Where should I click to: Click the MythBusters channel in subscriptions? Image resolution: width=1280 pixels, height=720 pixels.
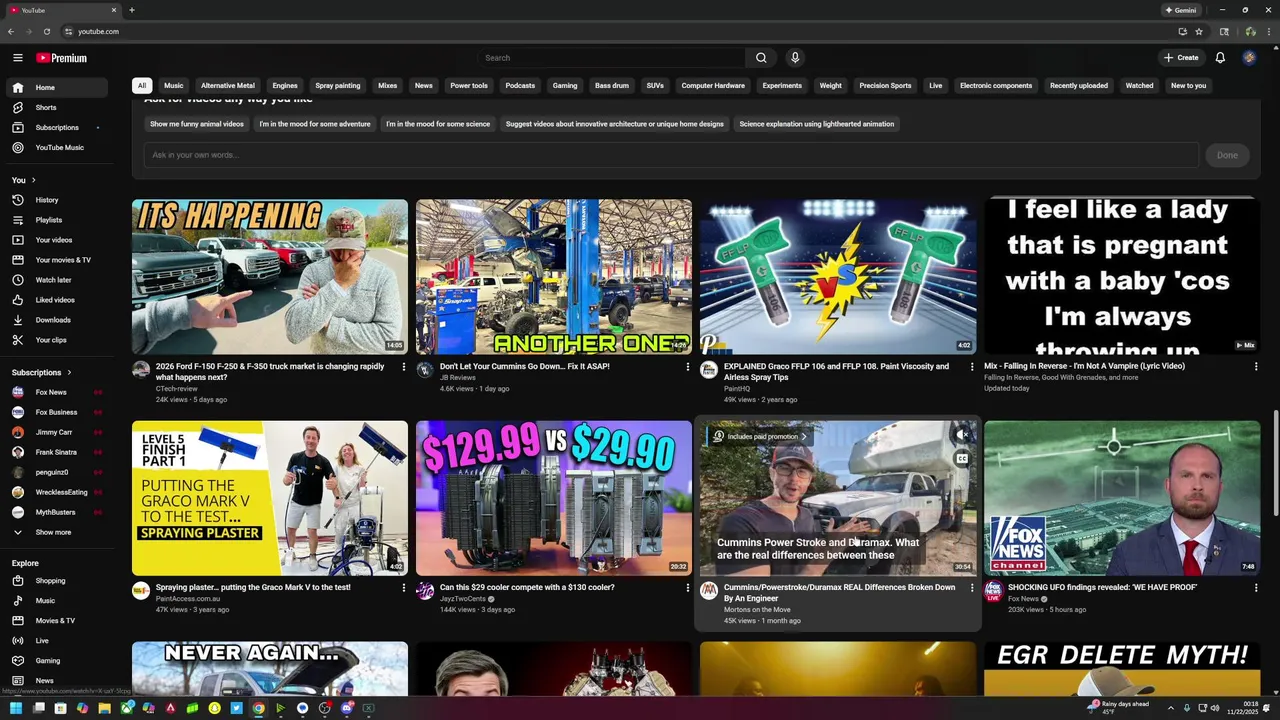pos(57,512)
